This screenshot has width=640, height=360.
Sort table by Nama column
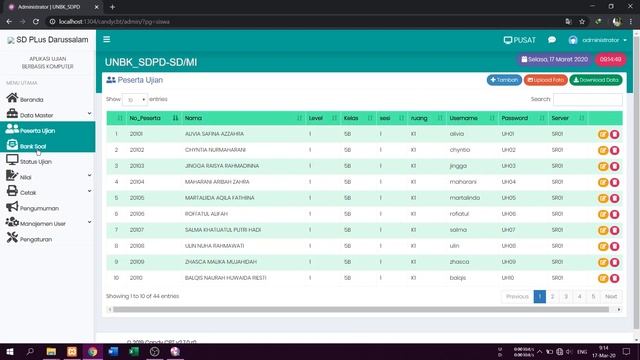point(243,118)
